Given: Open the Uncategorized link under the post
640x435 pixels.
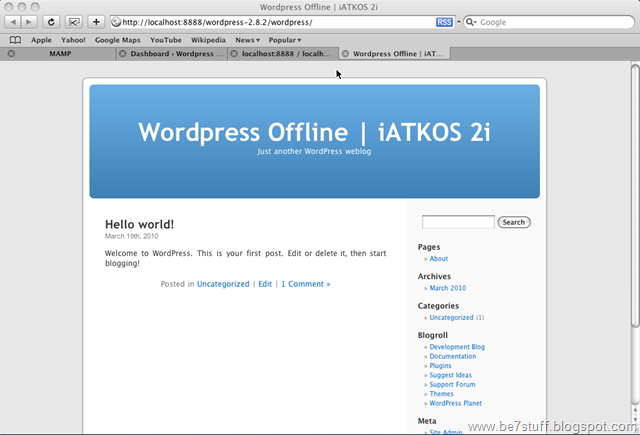Looking at the screenshot, I should (x=223, y=284).
